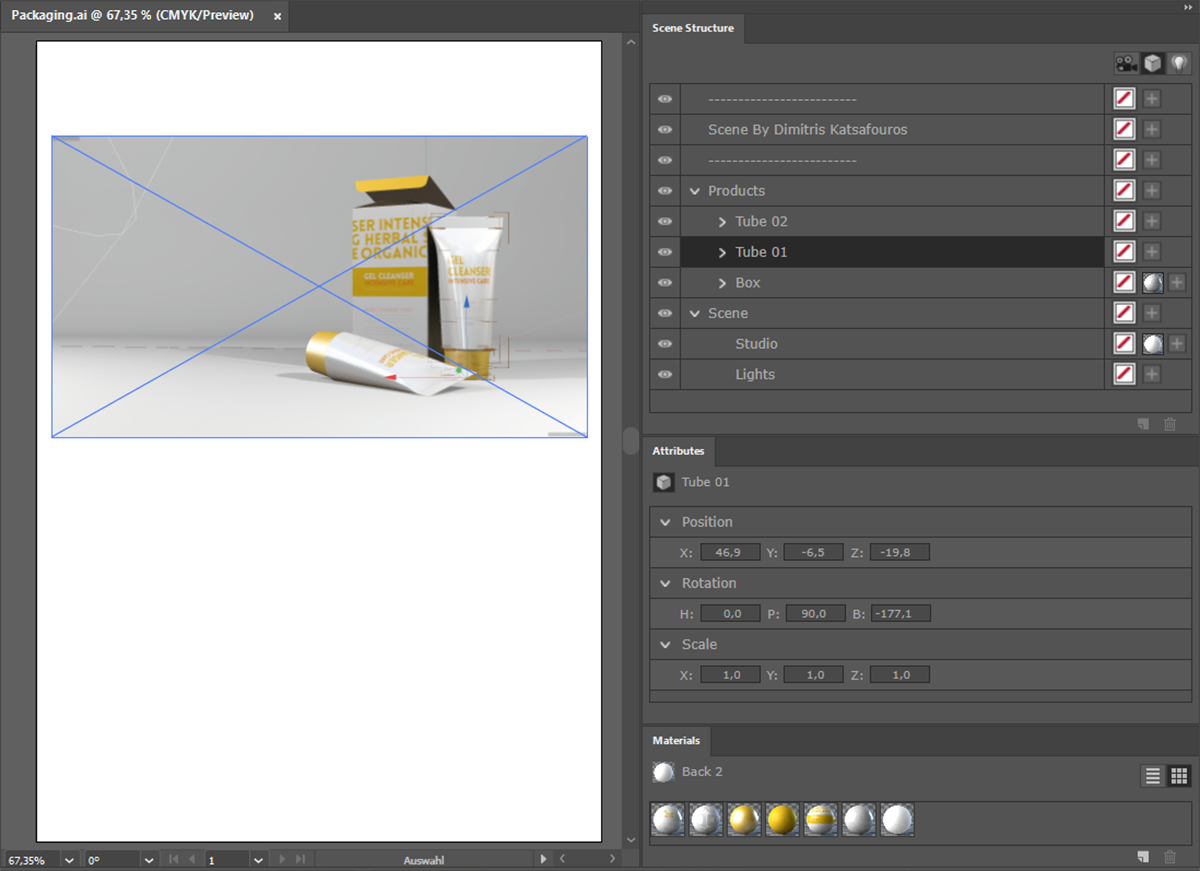Expand the Tube 02 tree item
This screenshot has width=1200, height=871.
(x=722, y=222)
